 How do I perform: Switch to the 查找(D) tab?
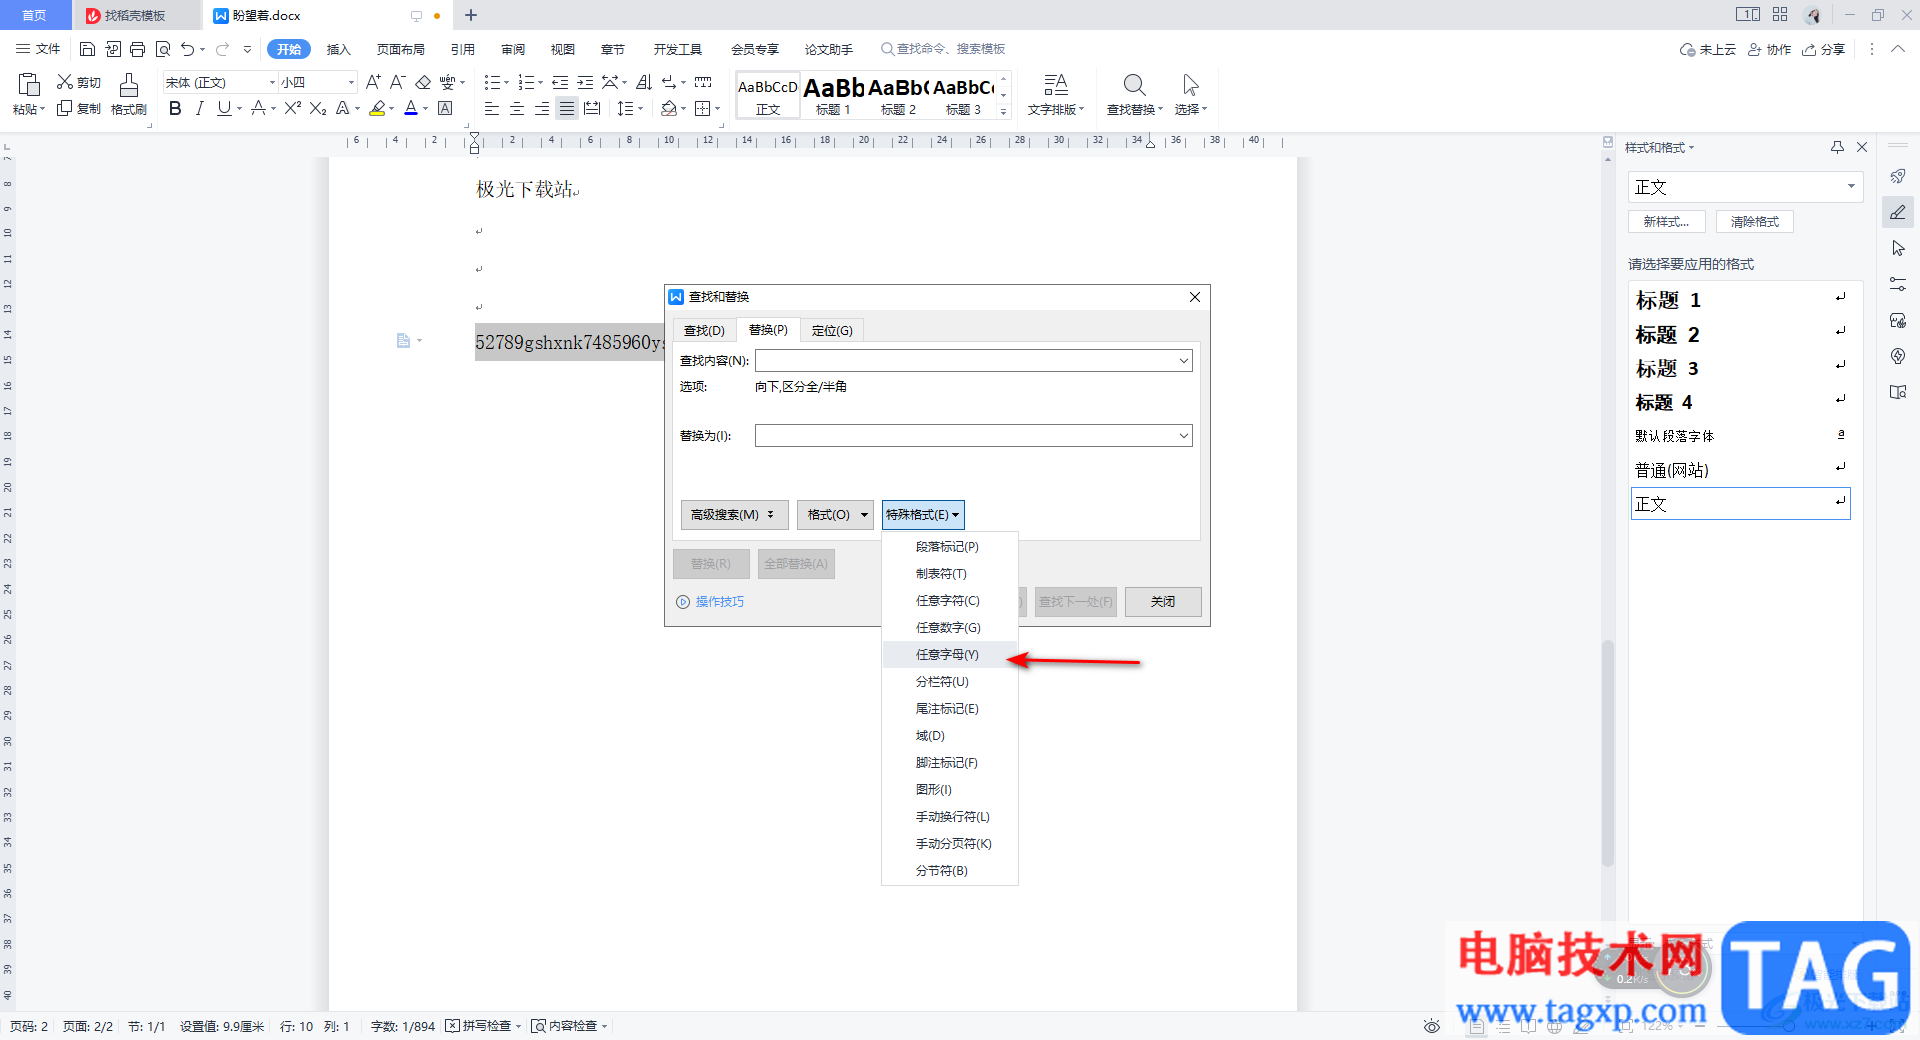coord(704,331)
